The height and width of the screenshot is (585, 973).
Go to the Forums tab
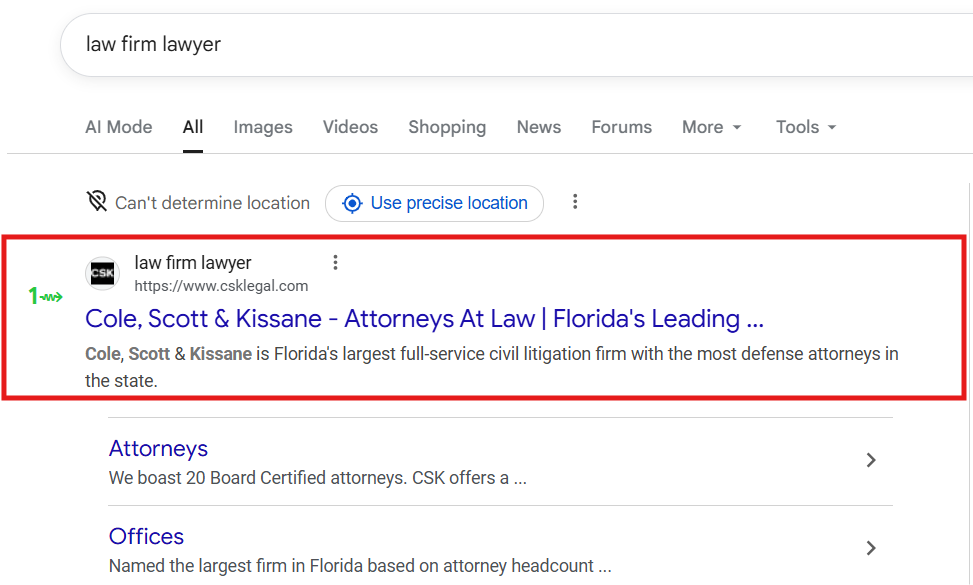pos(621,127)
